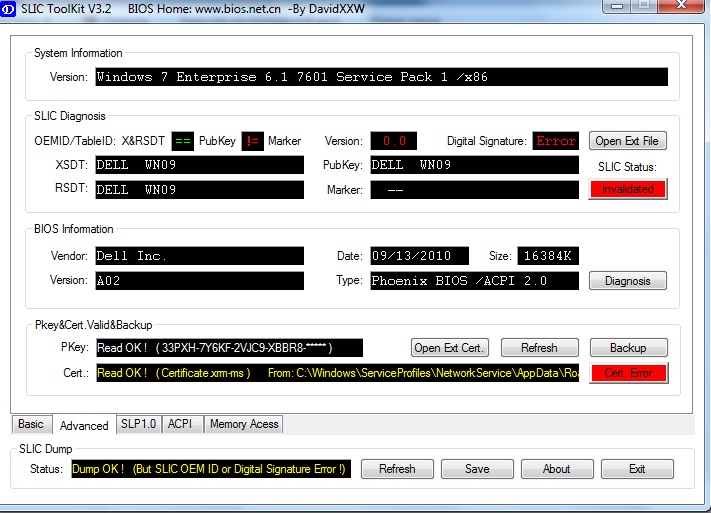Switch to the ACPI tab

tap(181, 424)
